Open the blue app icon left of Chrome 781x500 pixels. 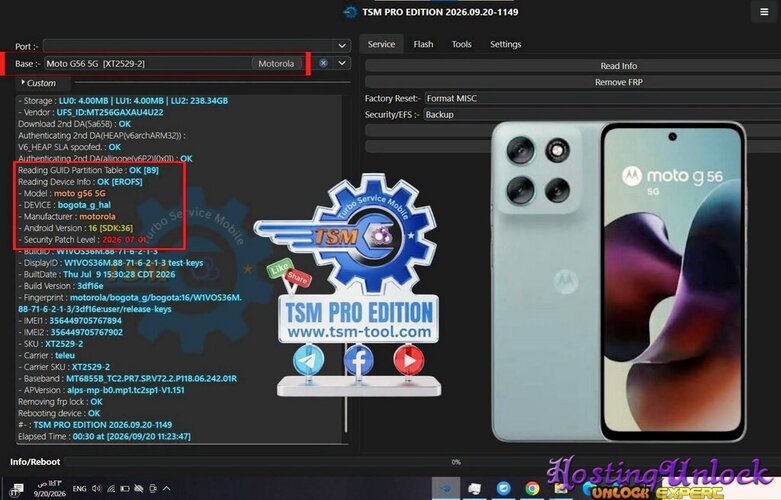click(x=504, y=489)
